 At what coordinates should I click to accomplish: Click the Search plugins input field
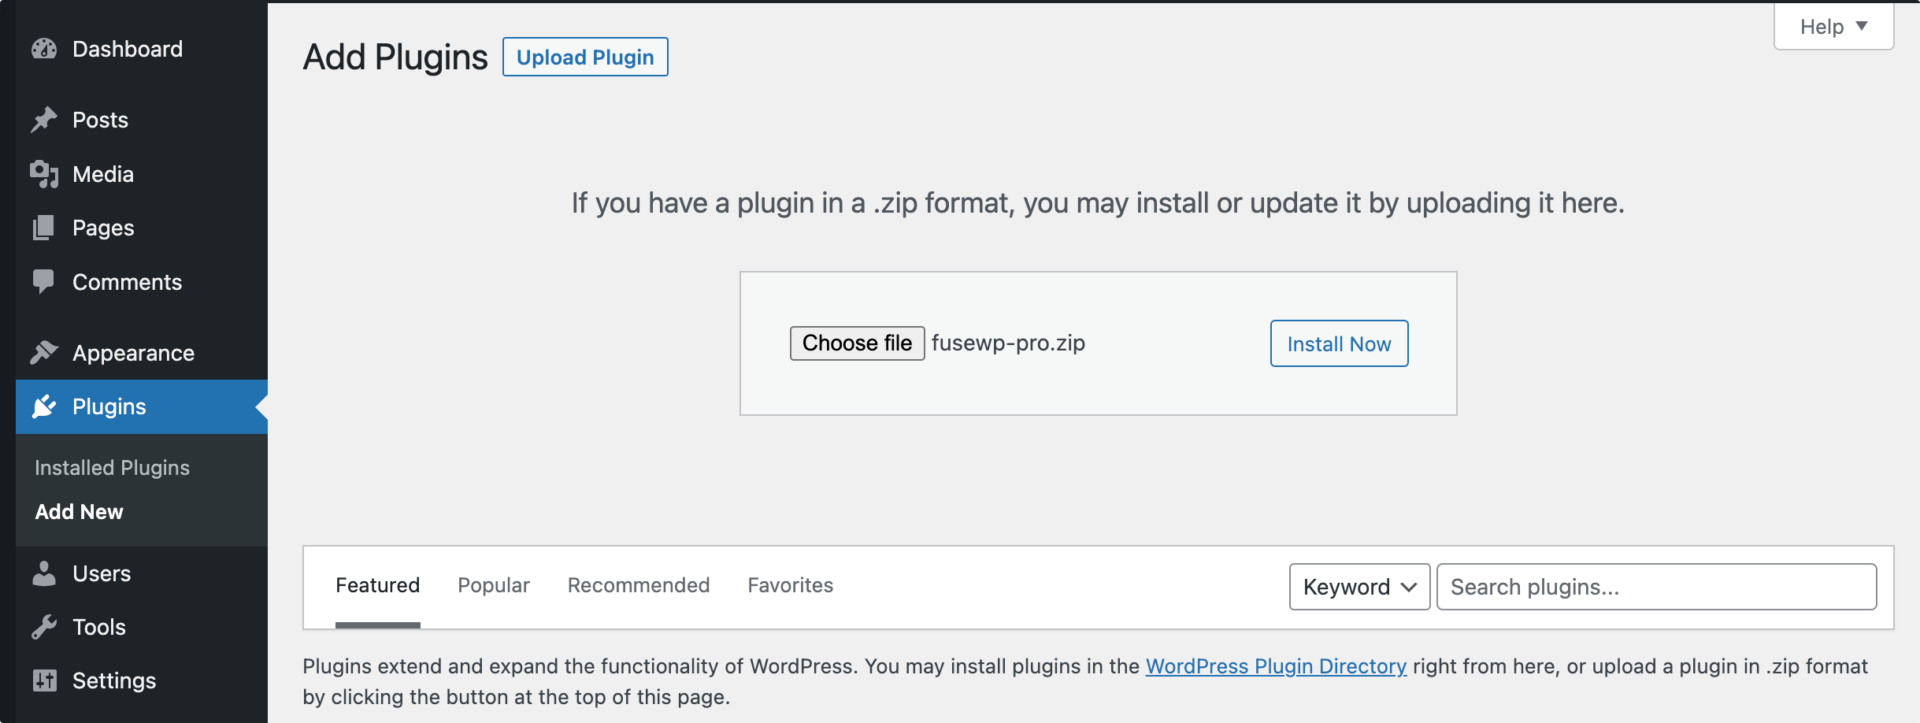(x=1656, y=587)
